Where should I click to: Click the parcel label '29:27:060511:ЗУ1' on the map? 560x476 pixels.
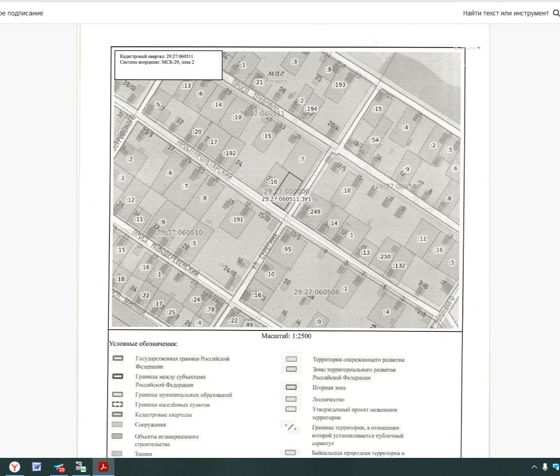tap(286, 199)
